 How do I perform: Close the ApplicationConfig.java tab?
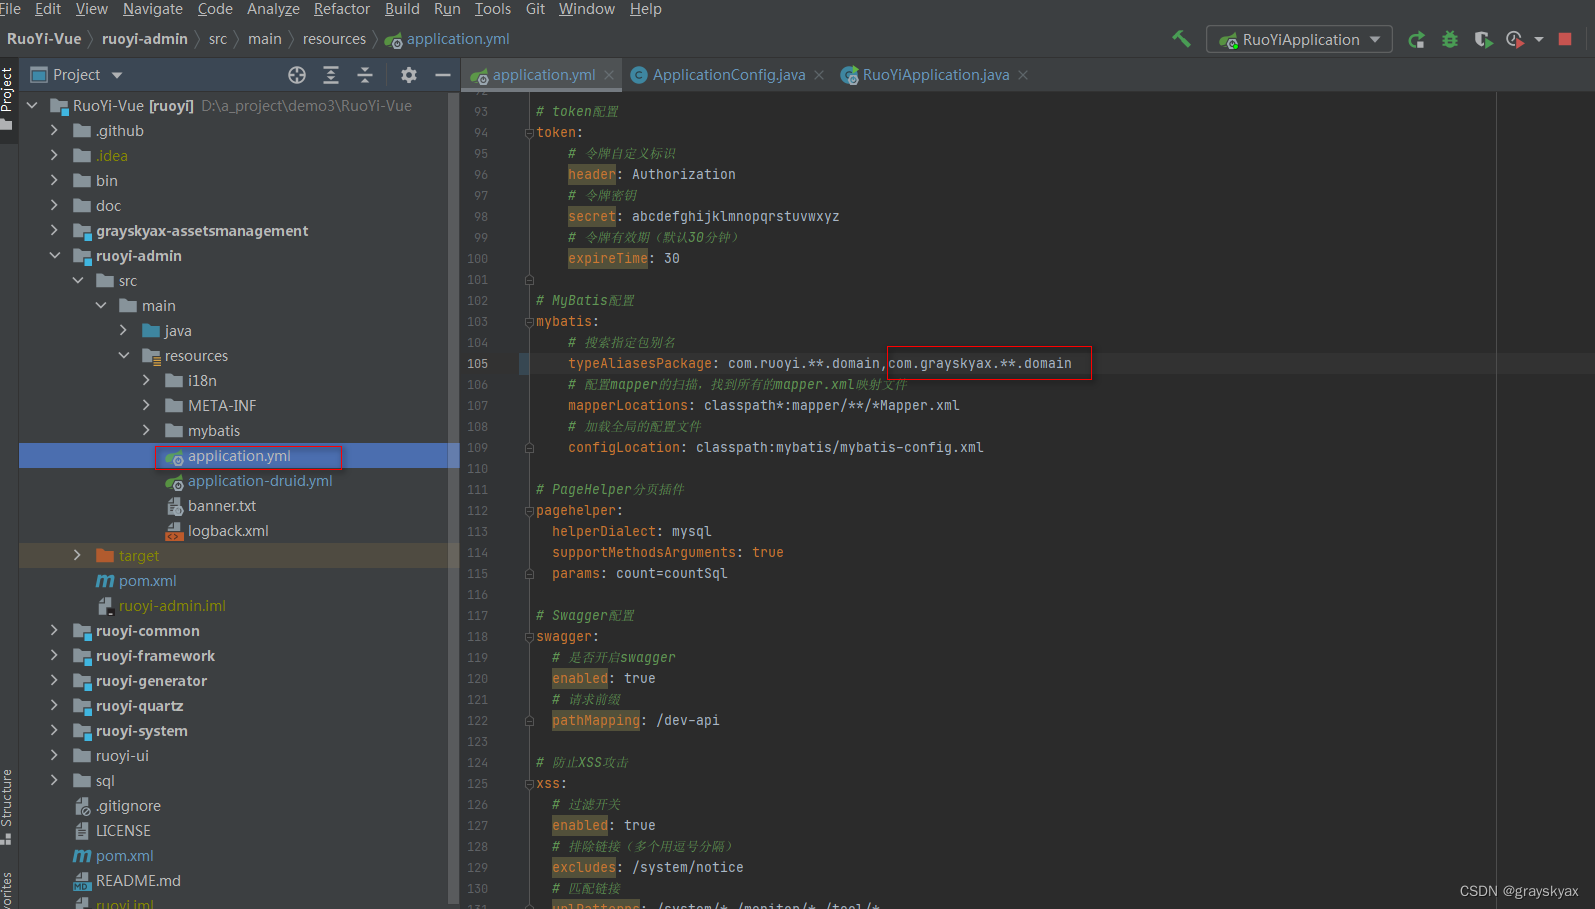[x=819, y=75]
